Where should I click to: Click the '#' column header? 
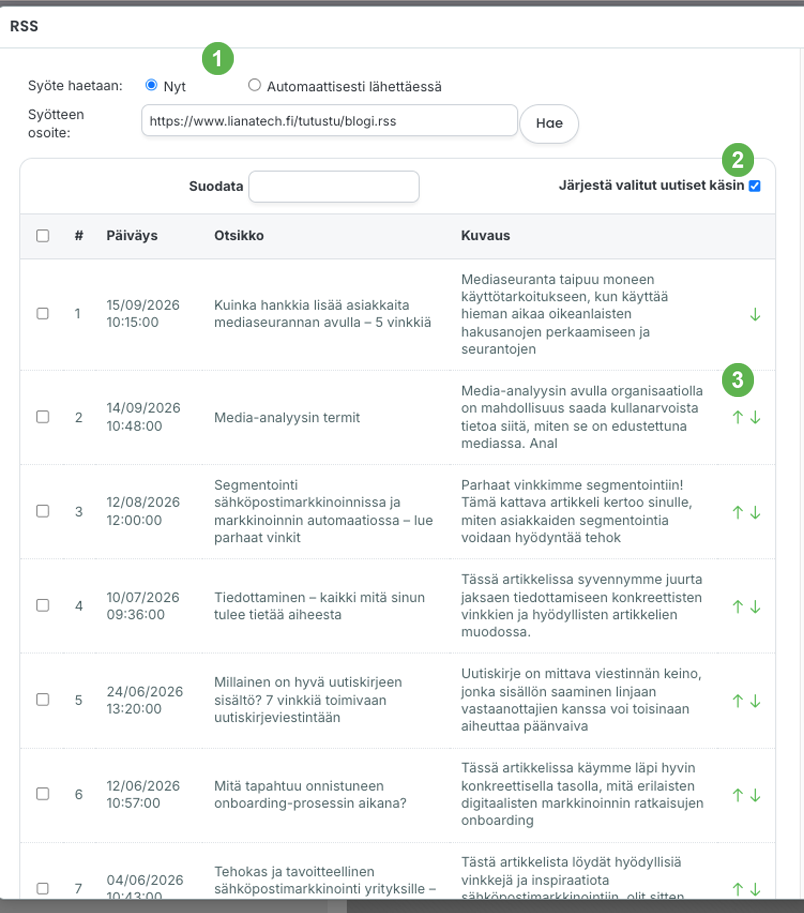[79, 235]
